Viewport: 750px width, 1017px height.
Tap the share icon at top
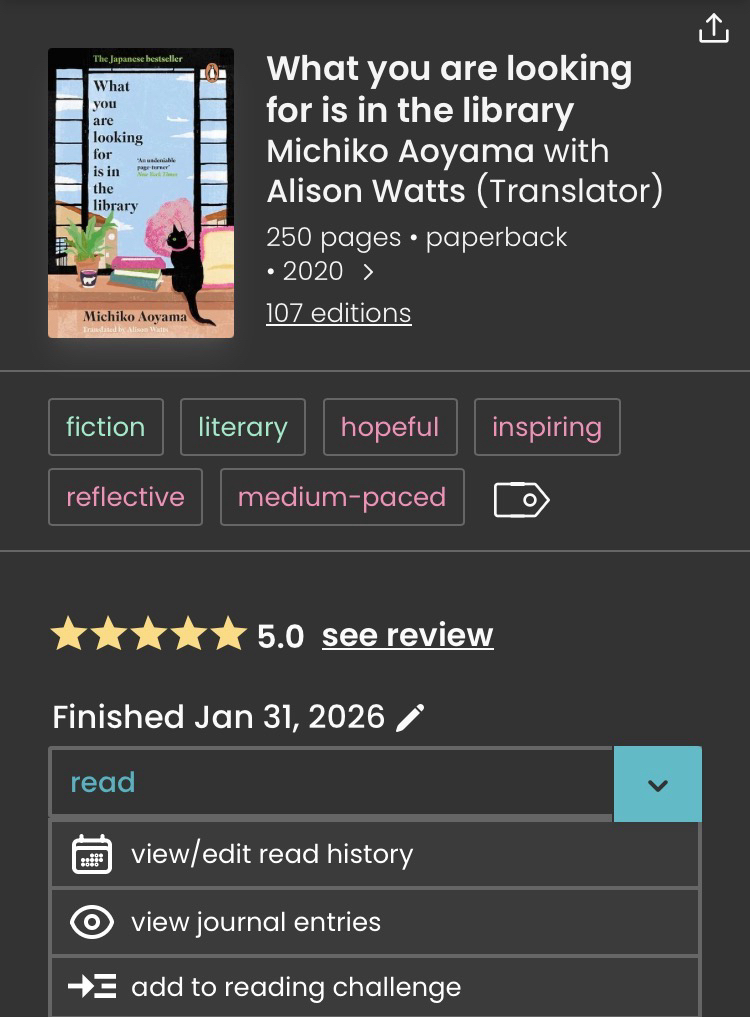[x=713, y=28]
